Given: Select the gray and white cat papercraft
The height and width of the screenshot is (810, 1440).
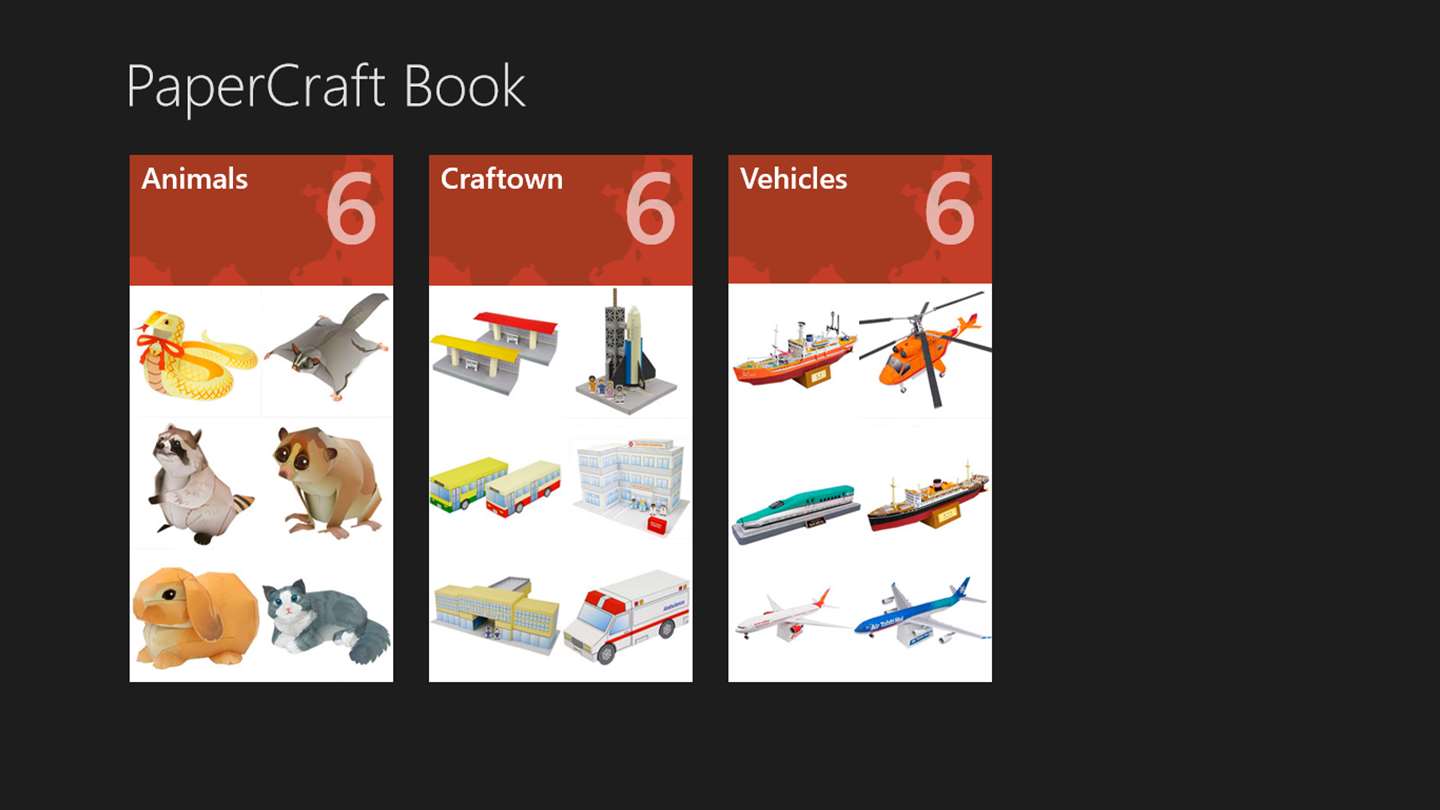Looking at the screenshot, I should (327, 616).
